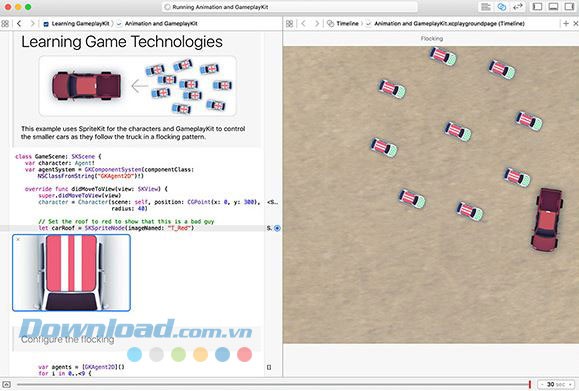
Task: Go forward in timeline editor history
Action: [316, 24]
